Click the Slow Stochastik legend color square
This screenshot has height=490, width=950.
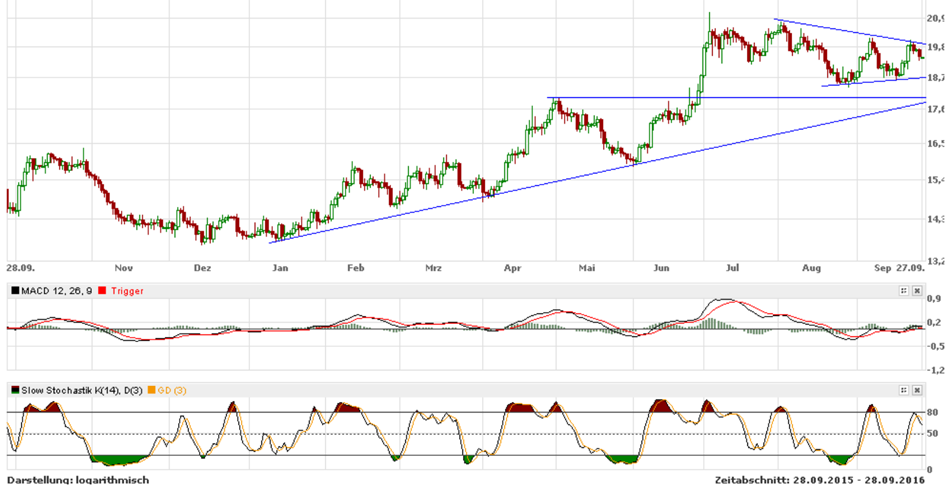pos(14,390)
